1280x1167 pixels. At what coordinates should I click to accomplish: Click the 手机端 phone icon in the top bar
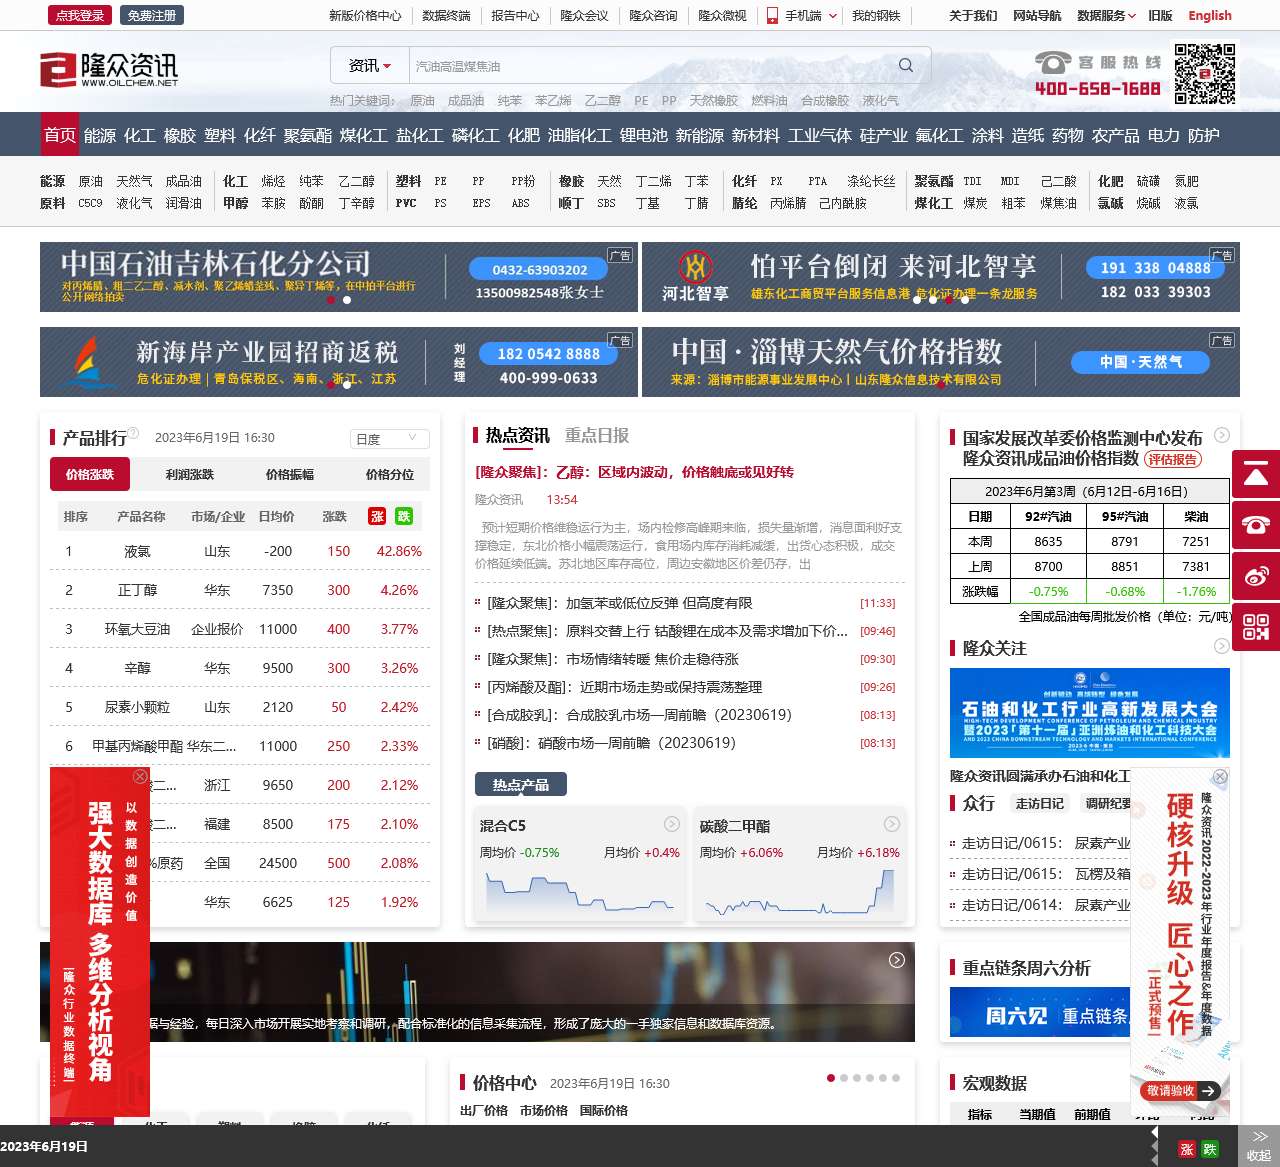coord(771,15)
